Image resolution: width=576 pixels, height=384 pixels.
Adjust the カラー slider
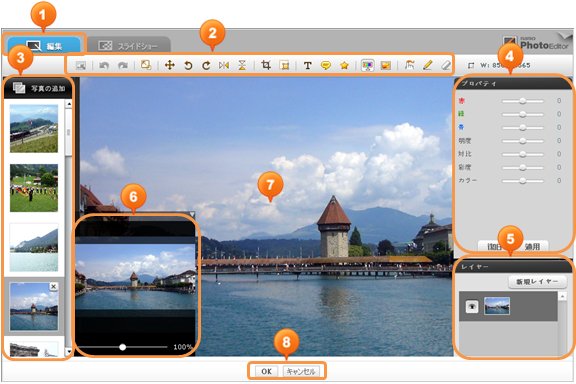522,181
